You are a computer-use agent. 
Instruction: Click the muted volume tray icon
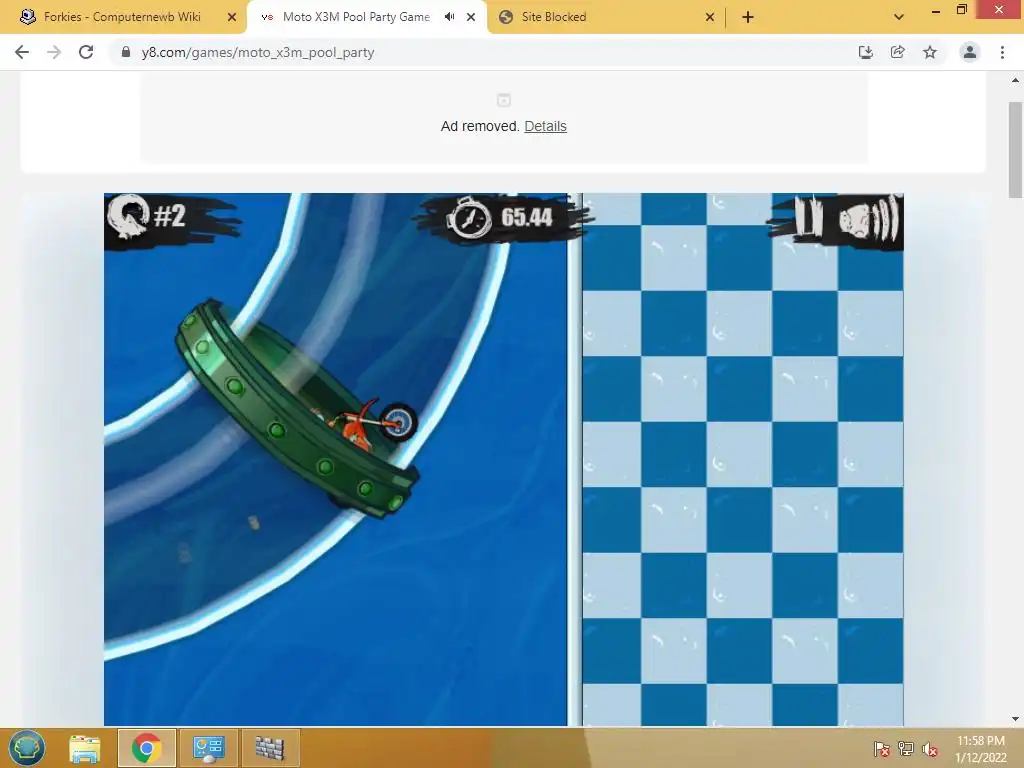pyautogui.click(x=930, y=749)
